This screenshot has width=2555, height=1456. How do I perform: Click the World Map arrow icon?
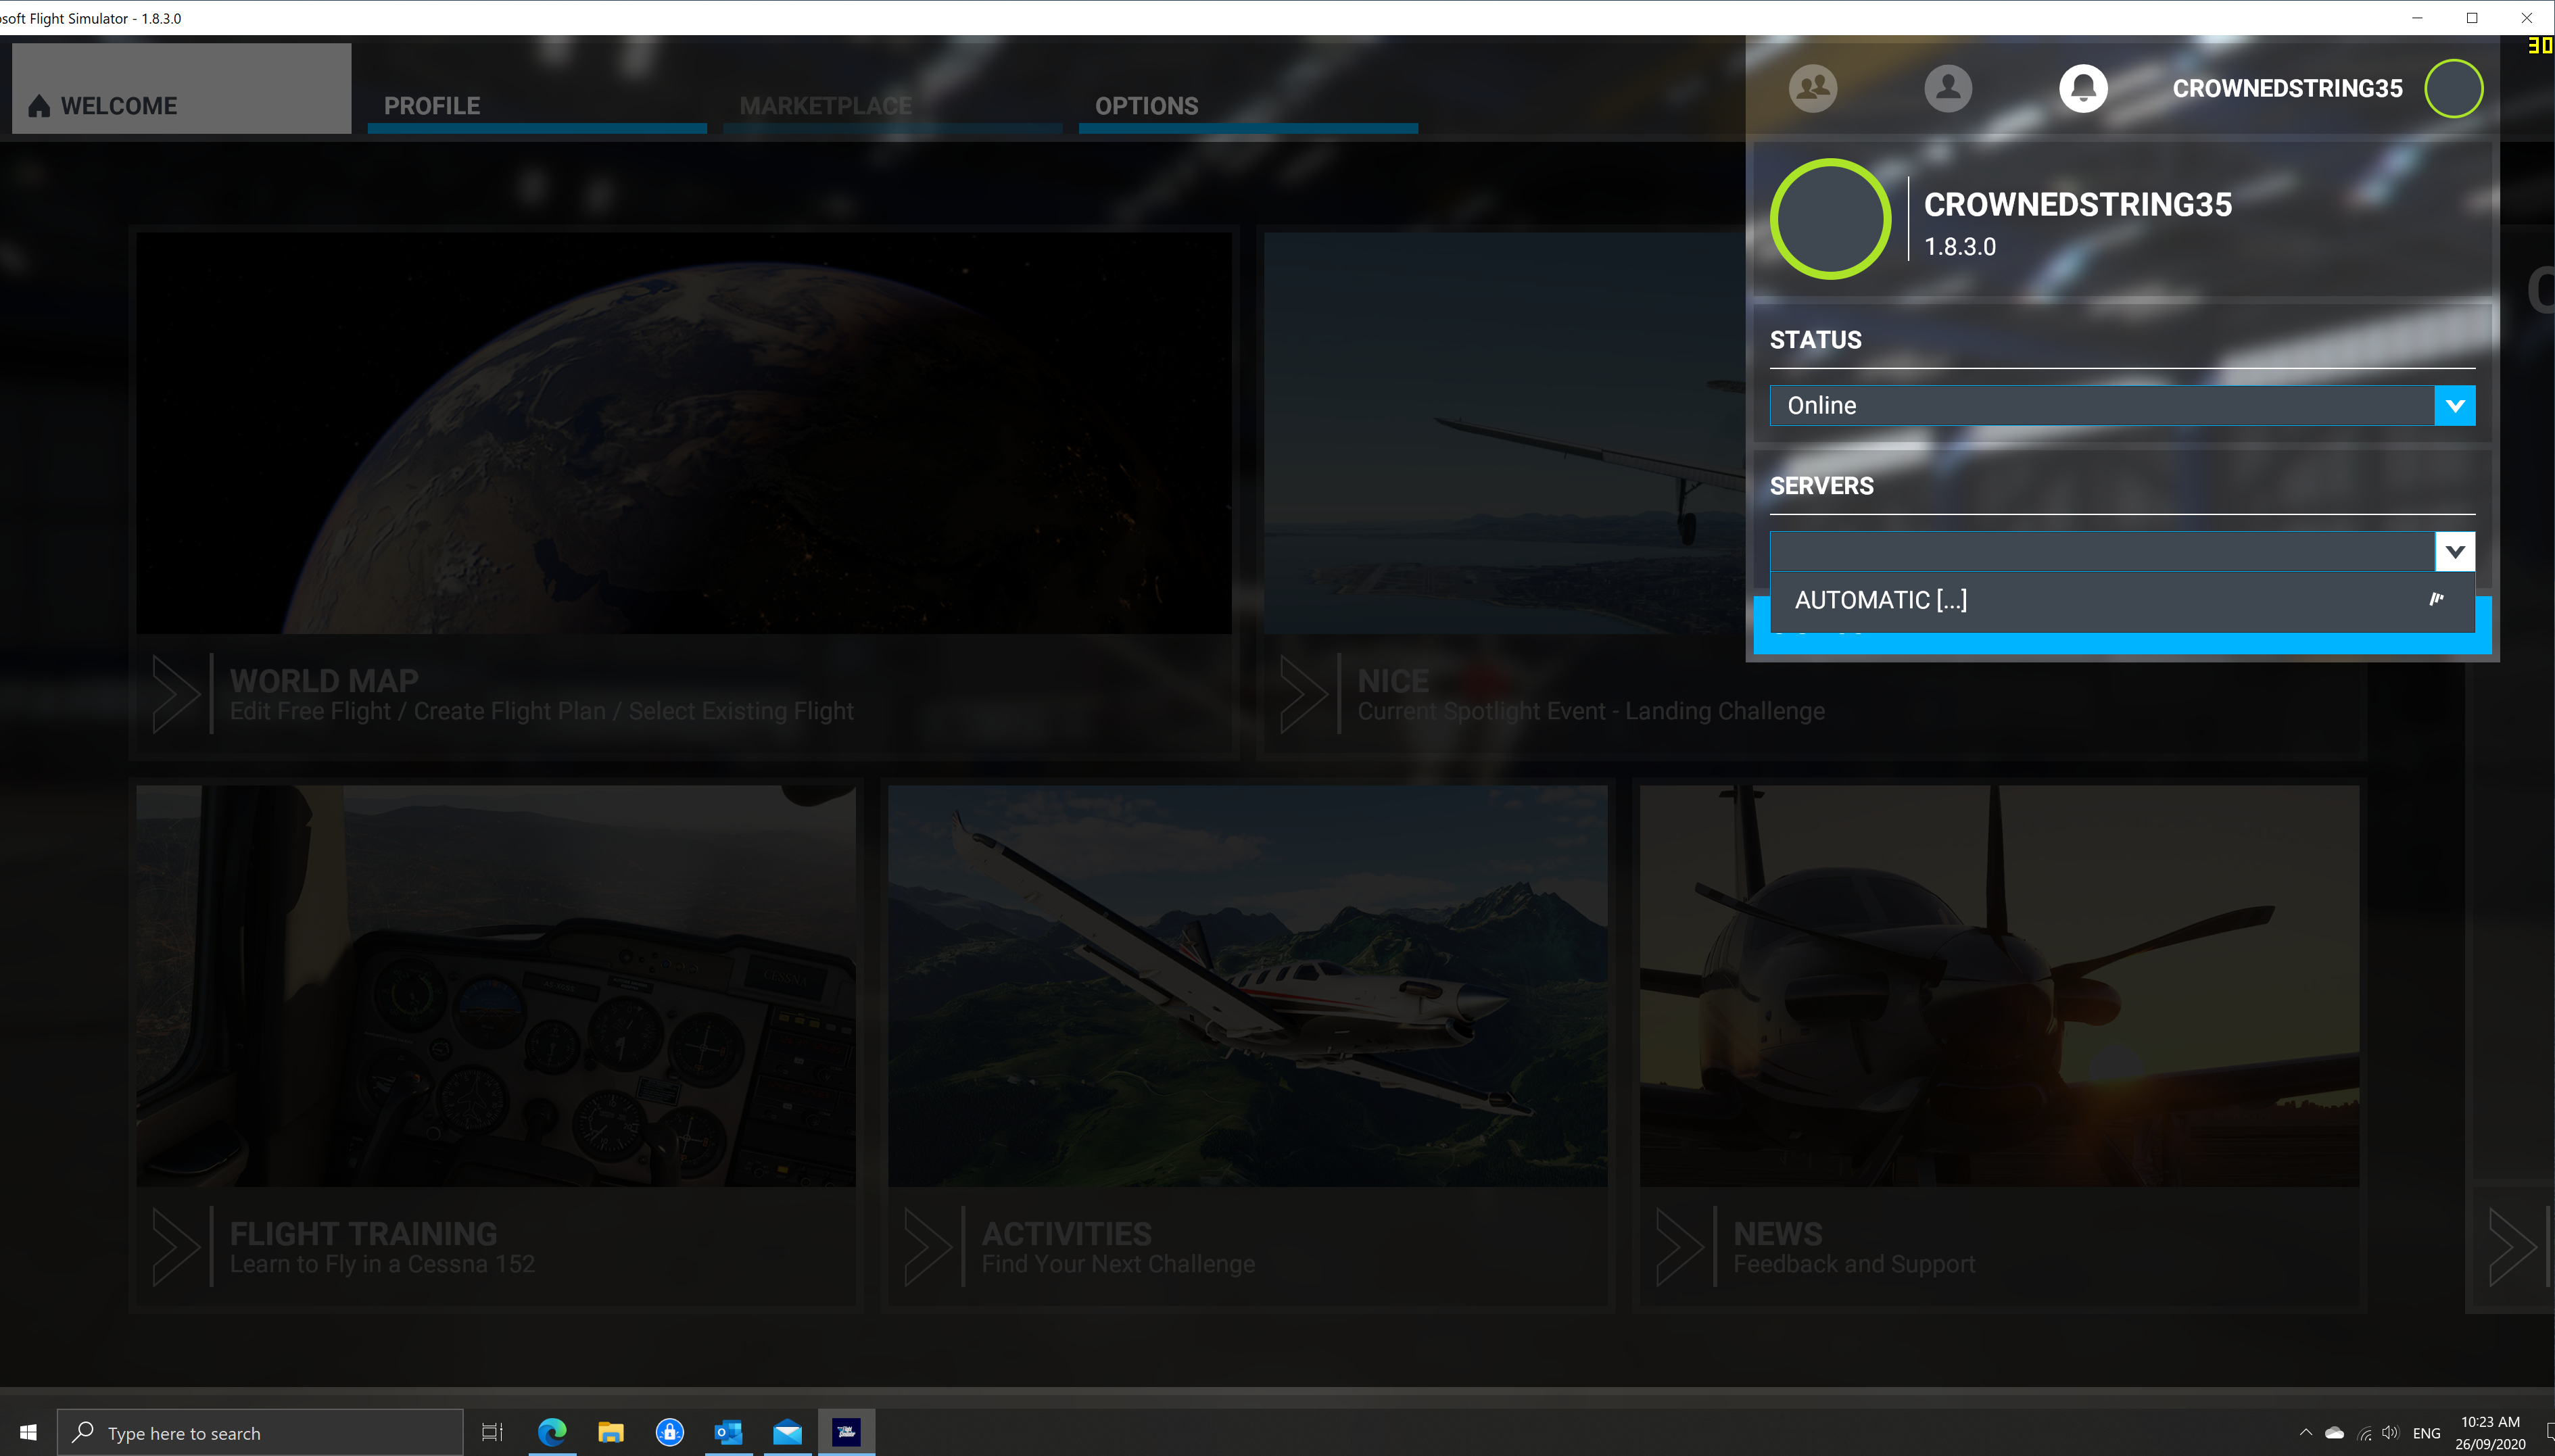pyautogui.click(x=177, y=693)
